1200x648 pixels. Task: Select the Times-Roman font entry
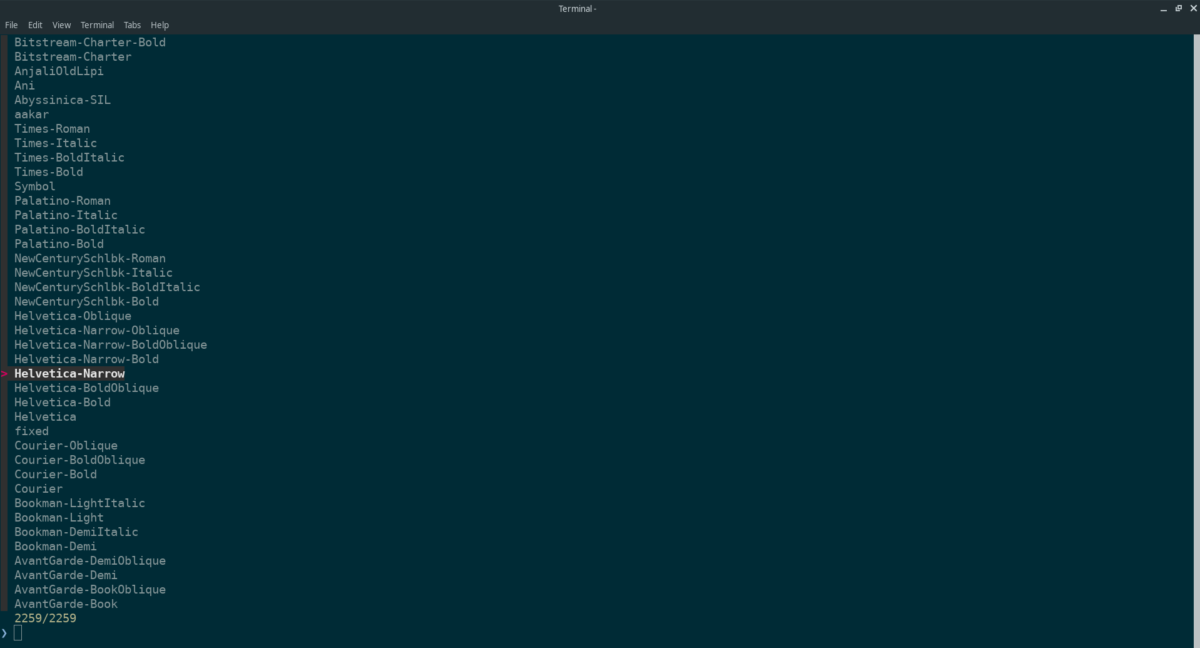tap(51, 128)
